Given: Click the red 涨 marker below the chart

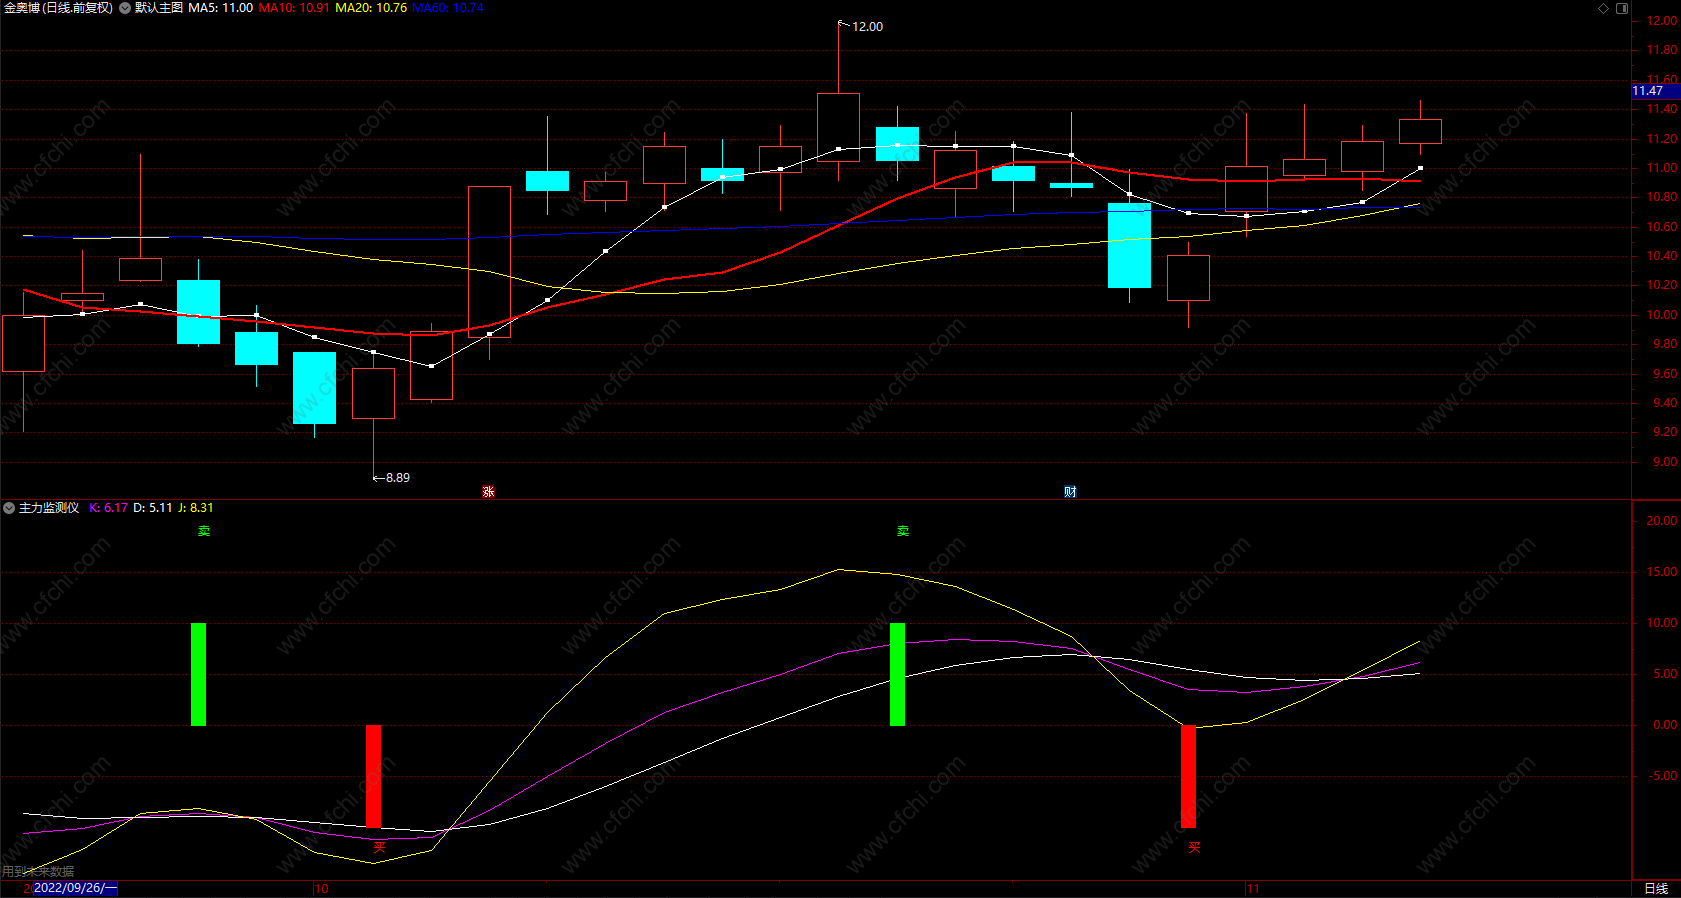Looking at the screenshot, I should [488, 492].
